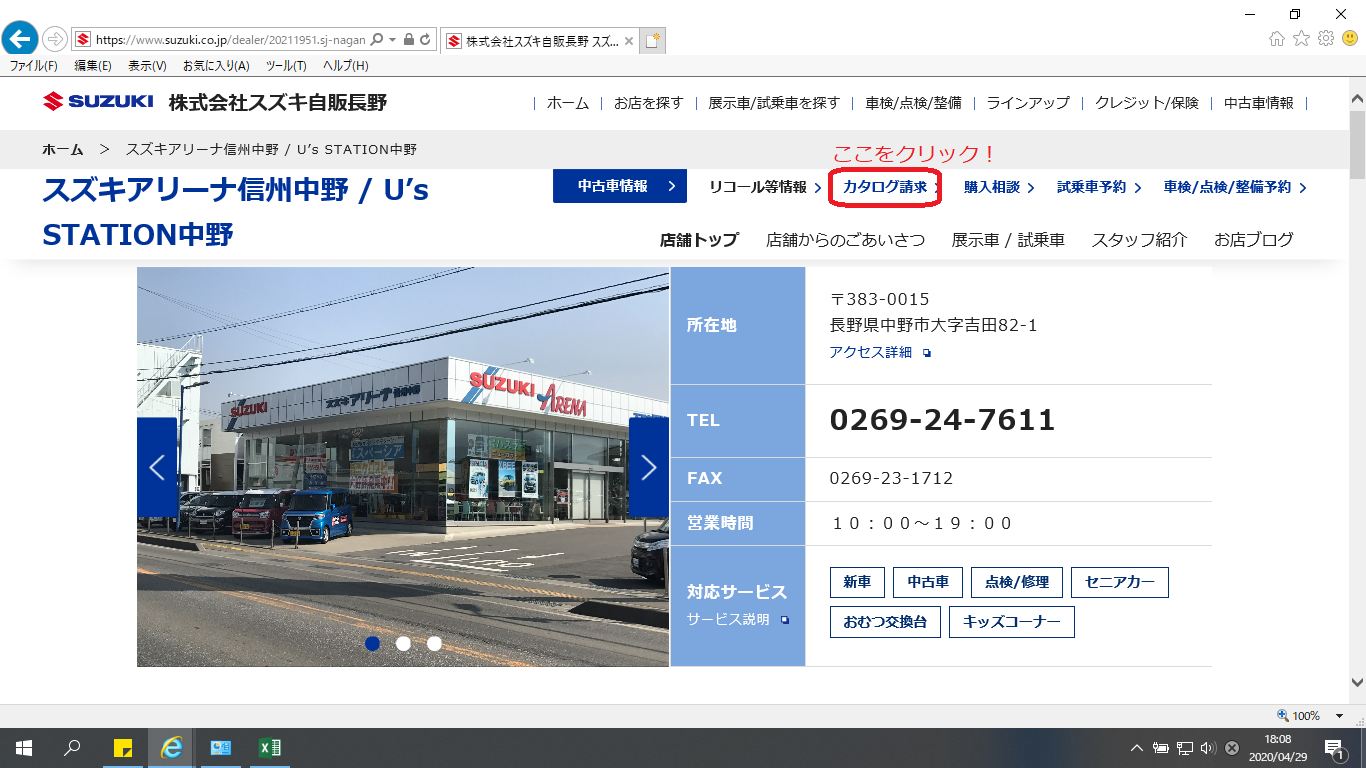Open the IE tools gear icon
1366x768 pixels.
coord(1326,39)
